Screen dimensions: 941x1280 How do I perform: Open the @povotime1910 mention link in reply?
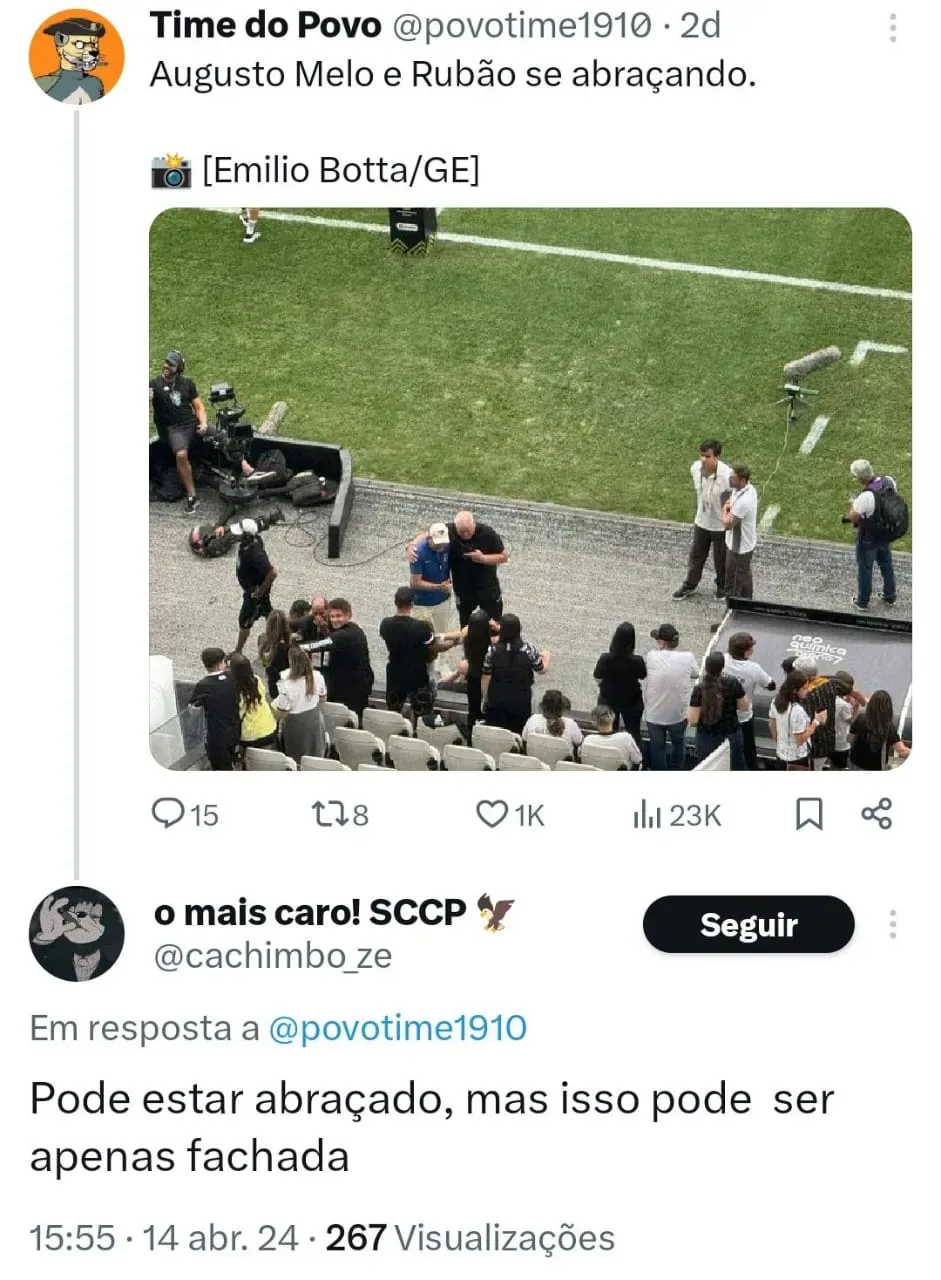coord(397,1028)
